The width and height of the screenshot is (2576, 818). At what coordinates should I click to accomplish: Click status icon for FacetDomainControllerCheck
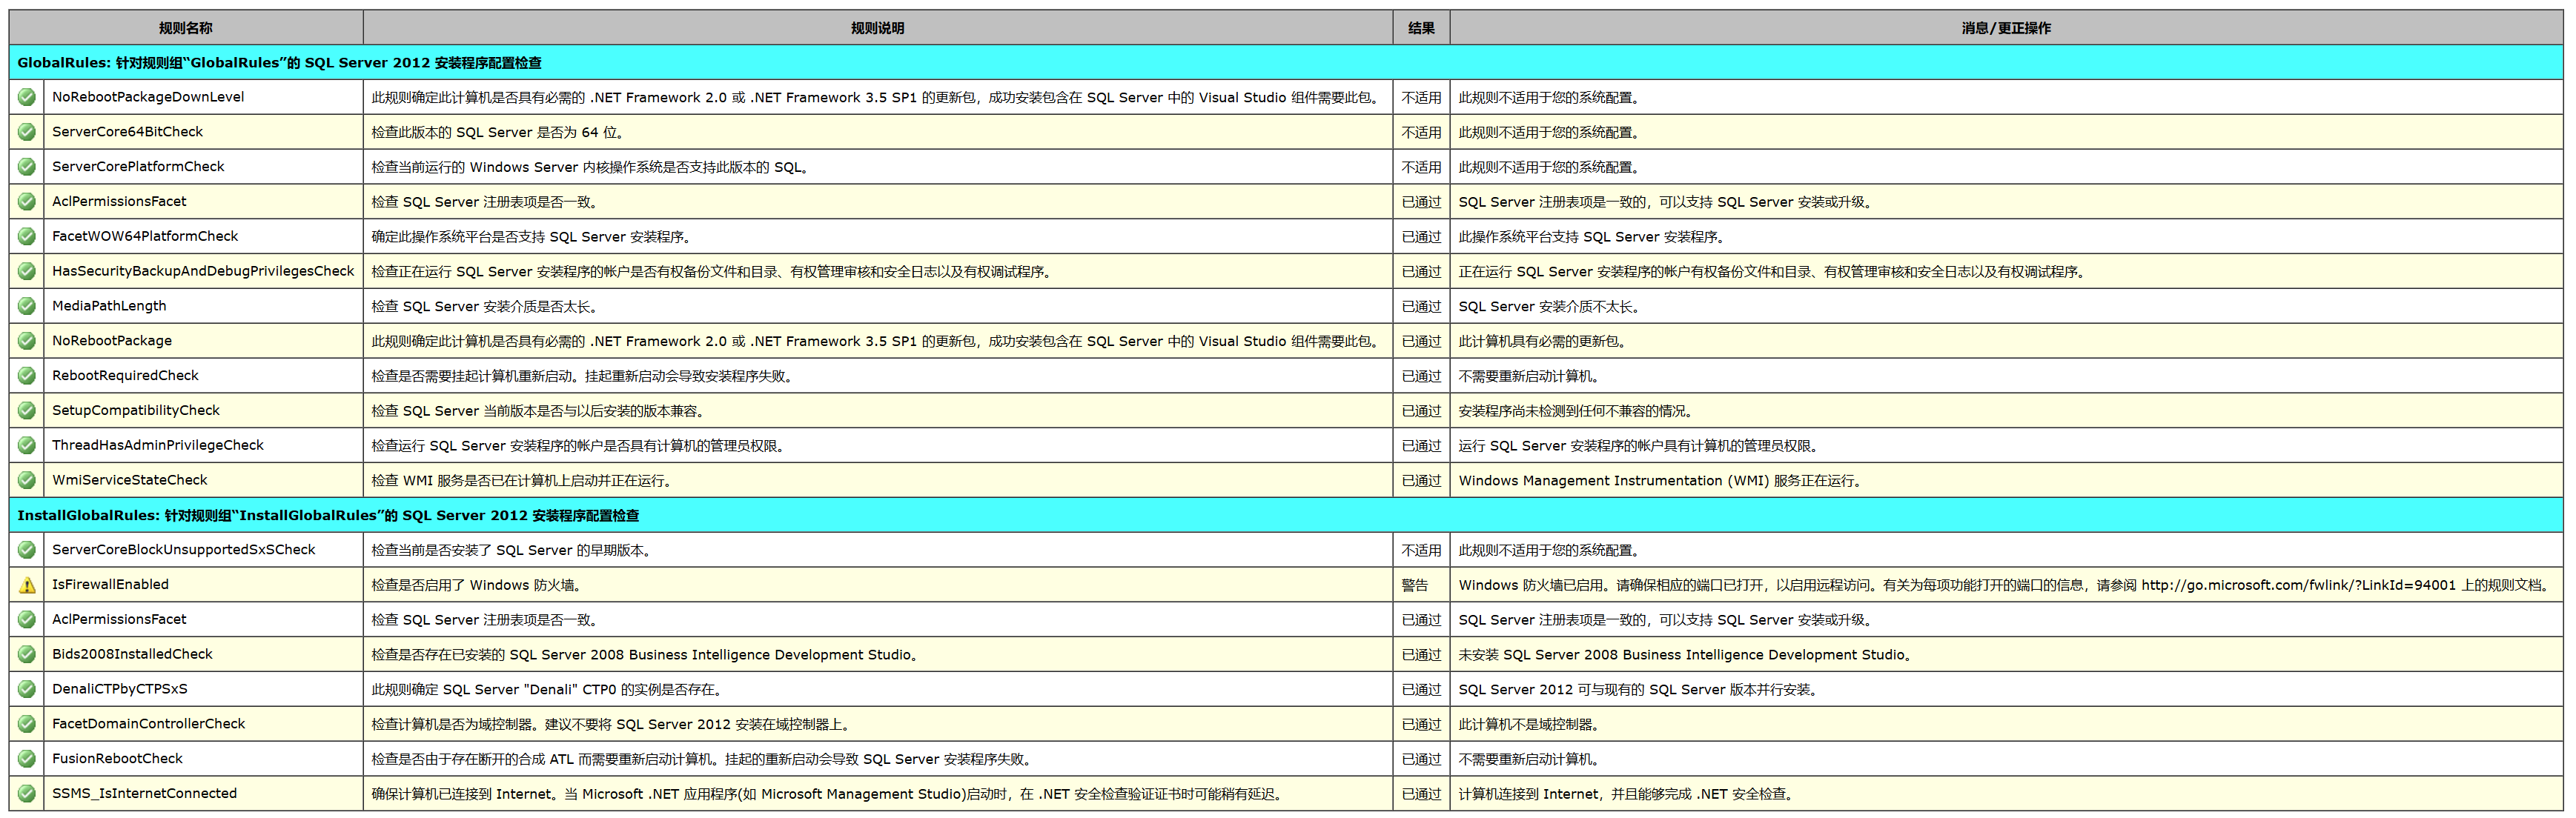(x=27, y=724)
